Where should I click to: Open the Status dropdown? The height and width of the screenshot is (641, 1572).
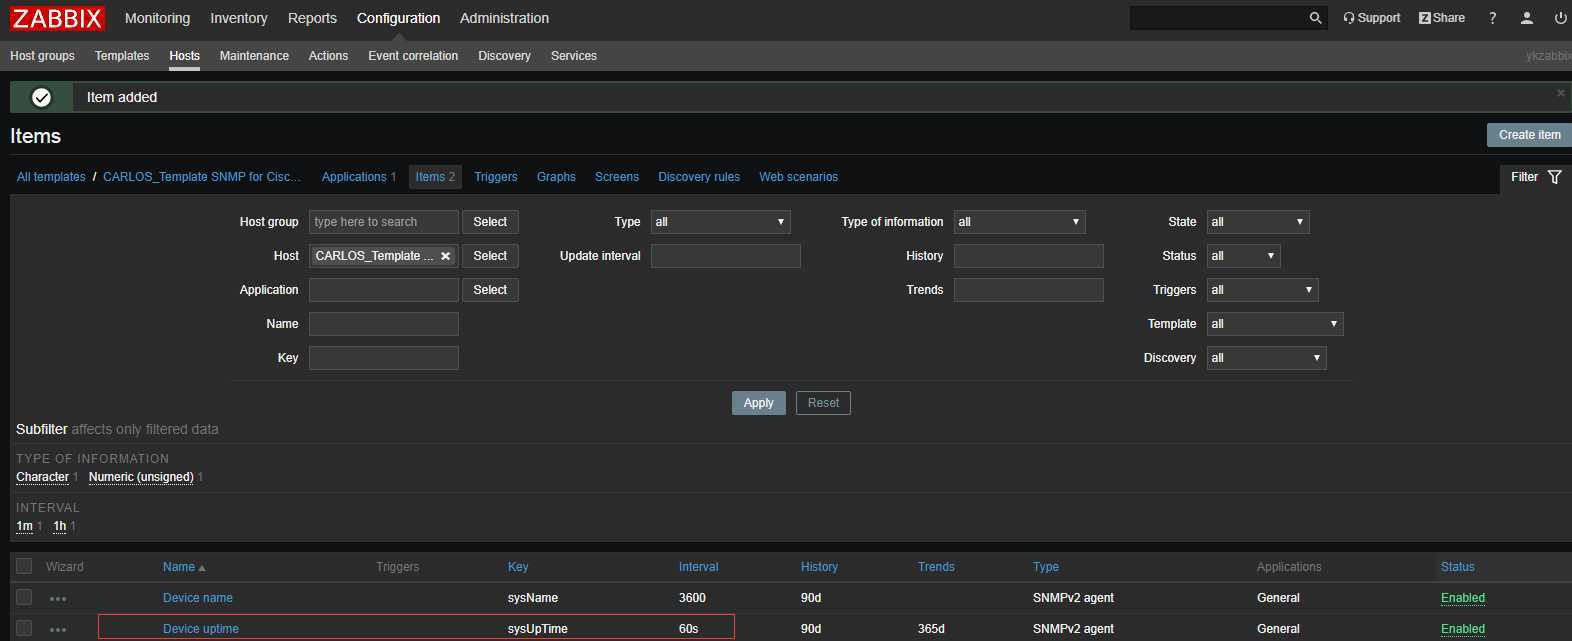pos(1243,256)
